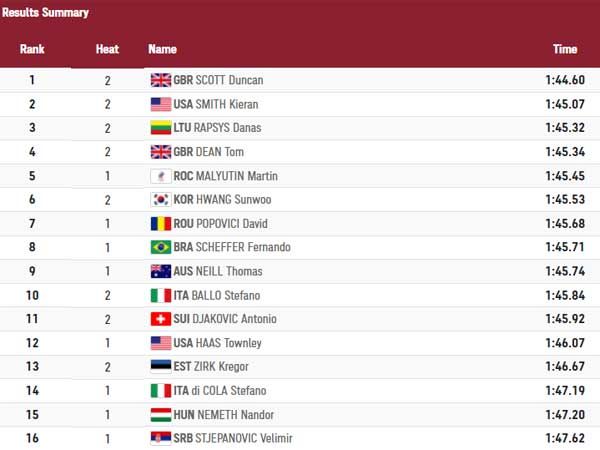Click the Brazil flag beside SCHEFFER Fernando
The image size is (600, 450).
point(160,247)
